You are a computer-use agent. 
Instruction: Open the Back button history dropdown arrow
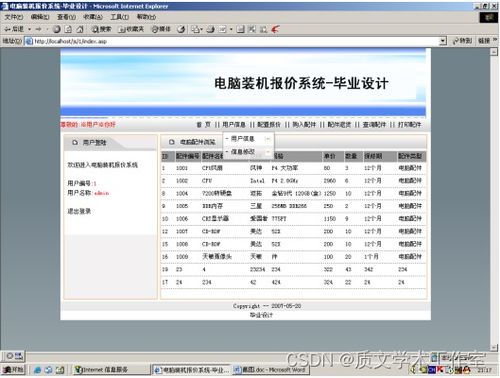click(30, 29)
